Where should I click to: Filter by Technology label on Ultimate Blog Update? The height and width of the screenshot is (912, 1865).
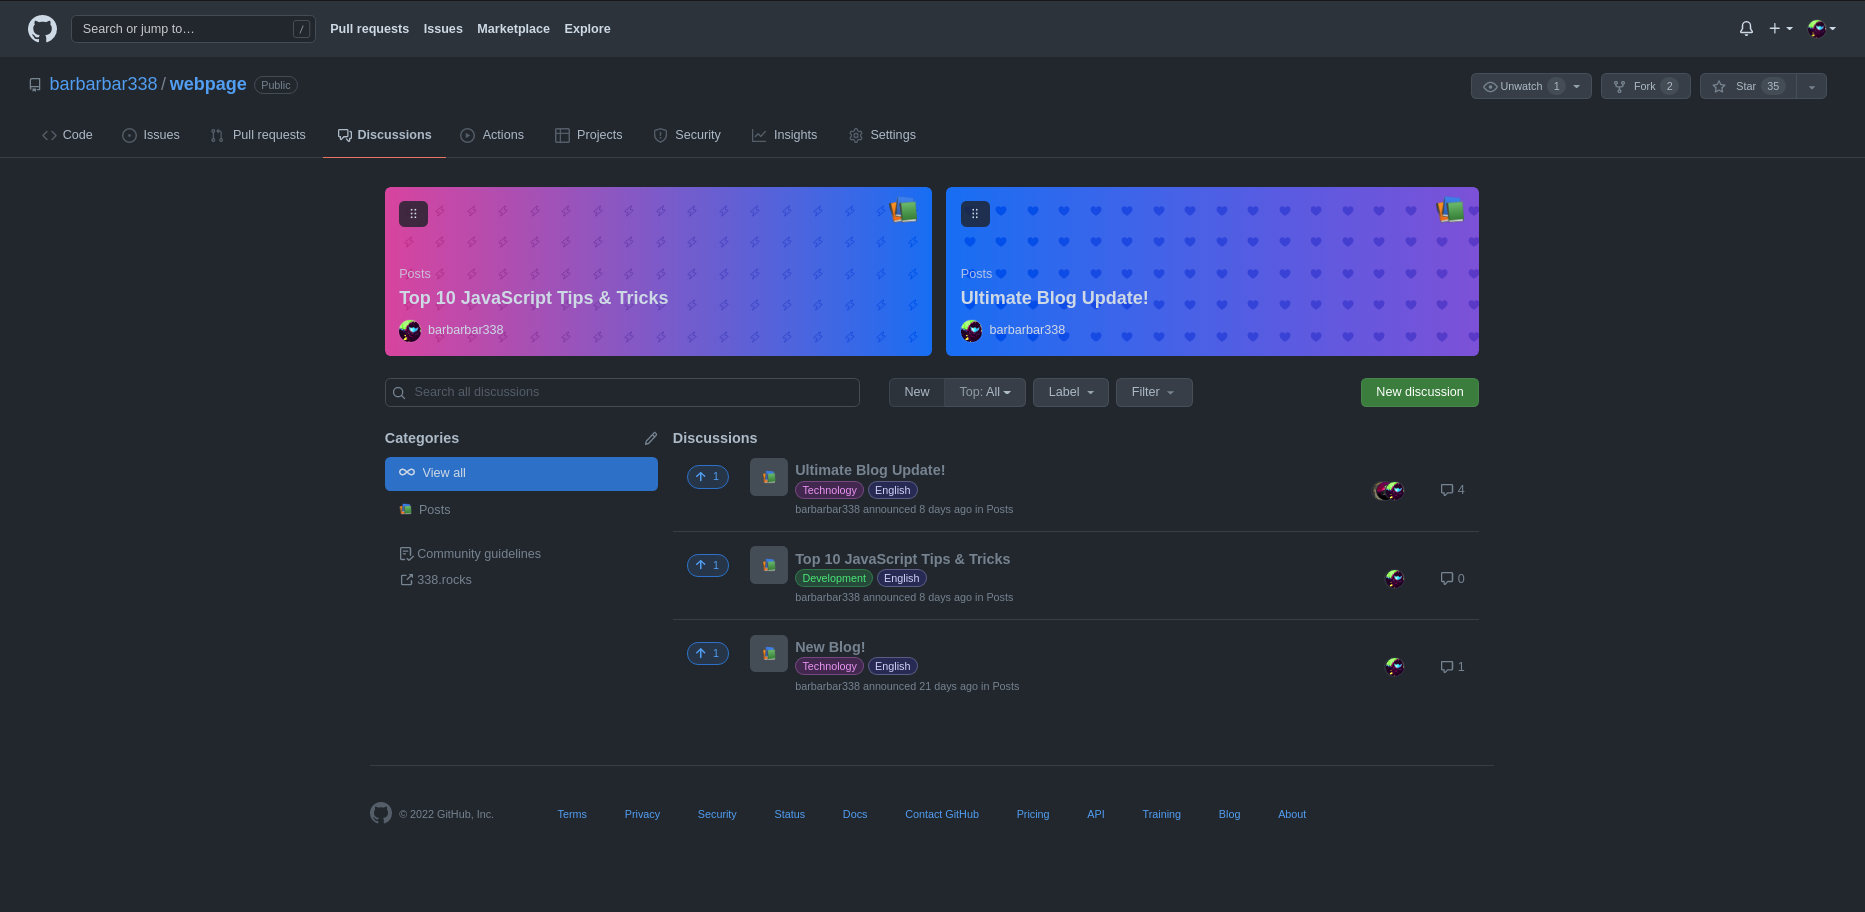pyautogui.click(x=829, y=490)
